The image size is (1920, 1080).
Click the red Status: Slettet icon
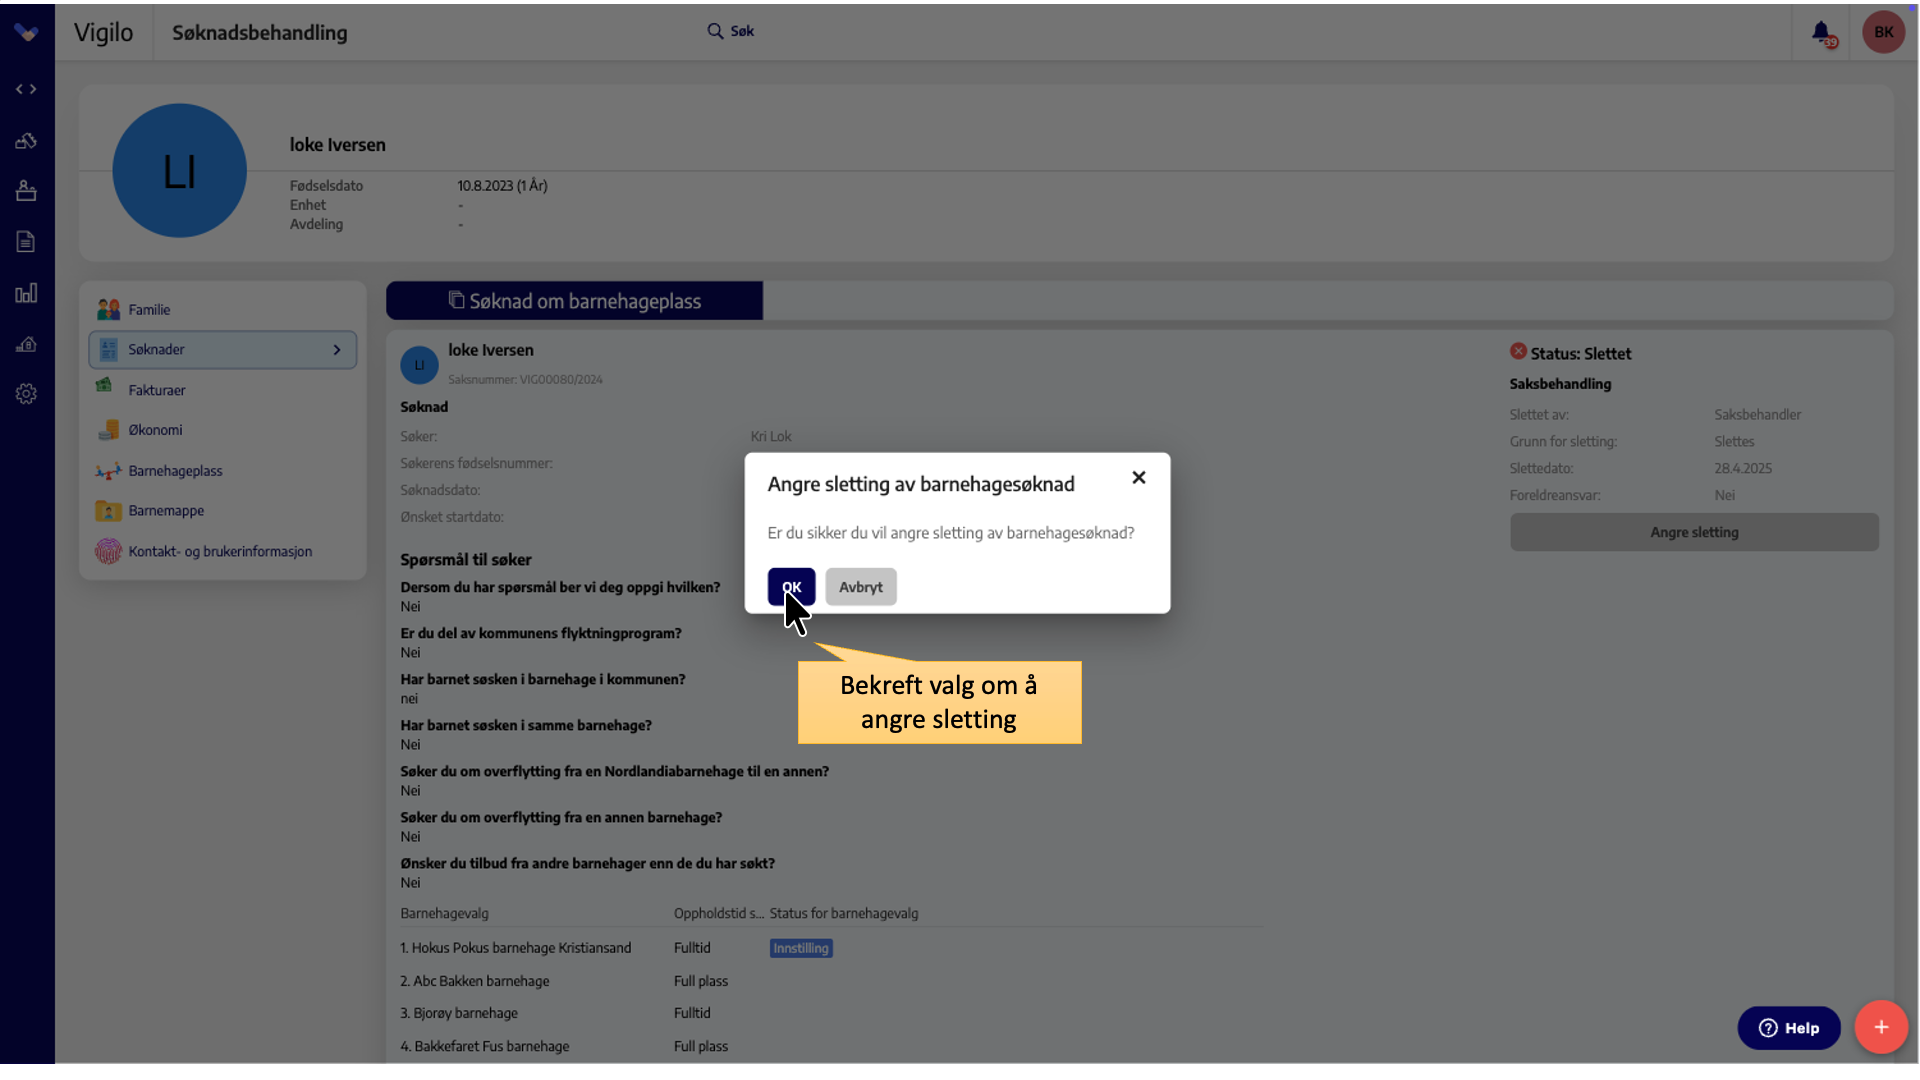[x=1518, y=351]
